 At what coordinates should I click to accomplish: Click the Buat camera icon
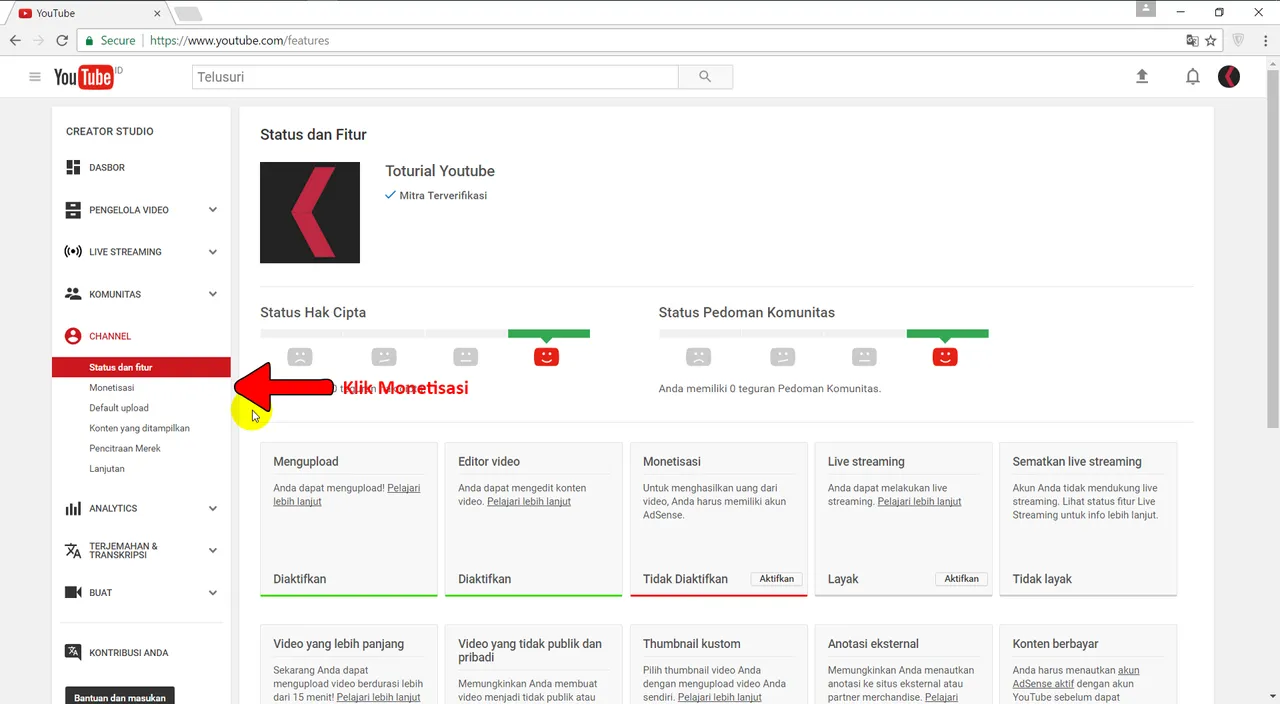pos(73,593)
